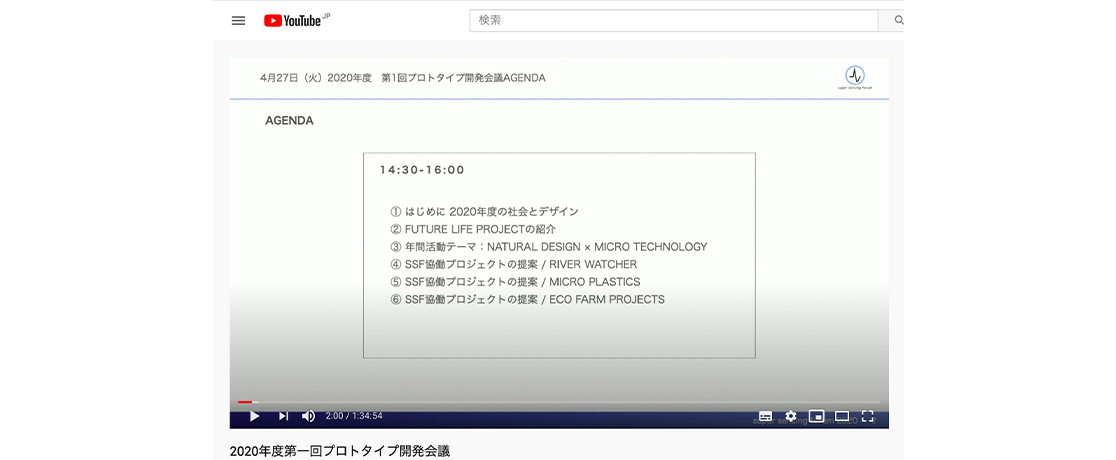The width and height of the screenshot is (1116, 460).
Task: Switch to the miniplayer
Action: (816, 416)
